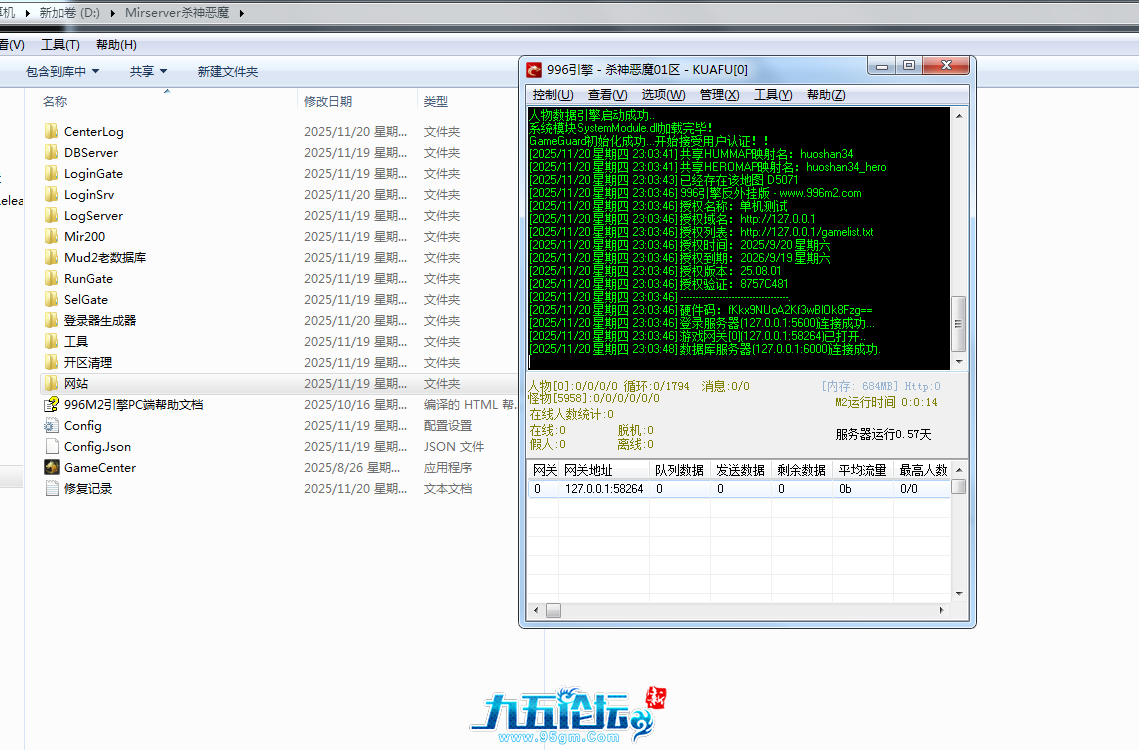Expand the 共享 dropdown in toolbar

pos(148,71)
